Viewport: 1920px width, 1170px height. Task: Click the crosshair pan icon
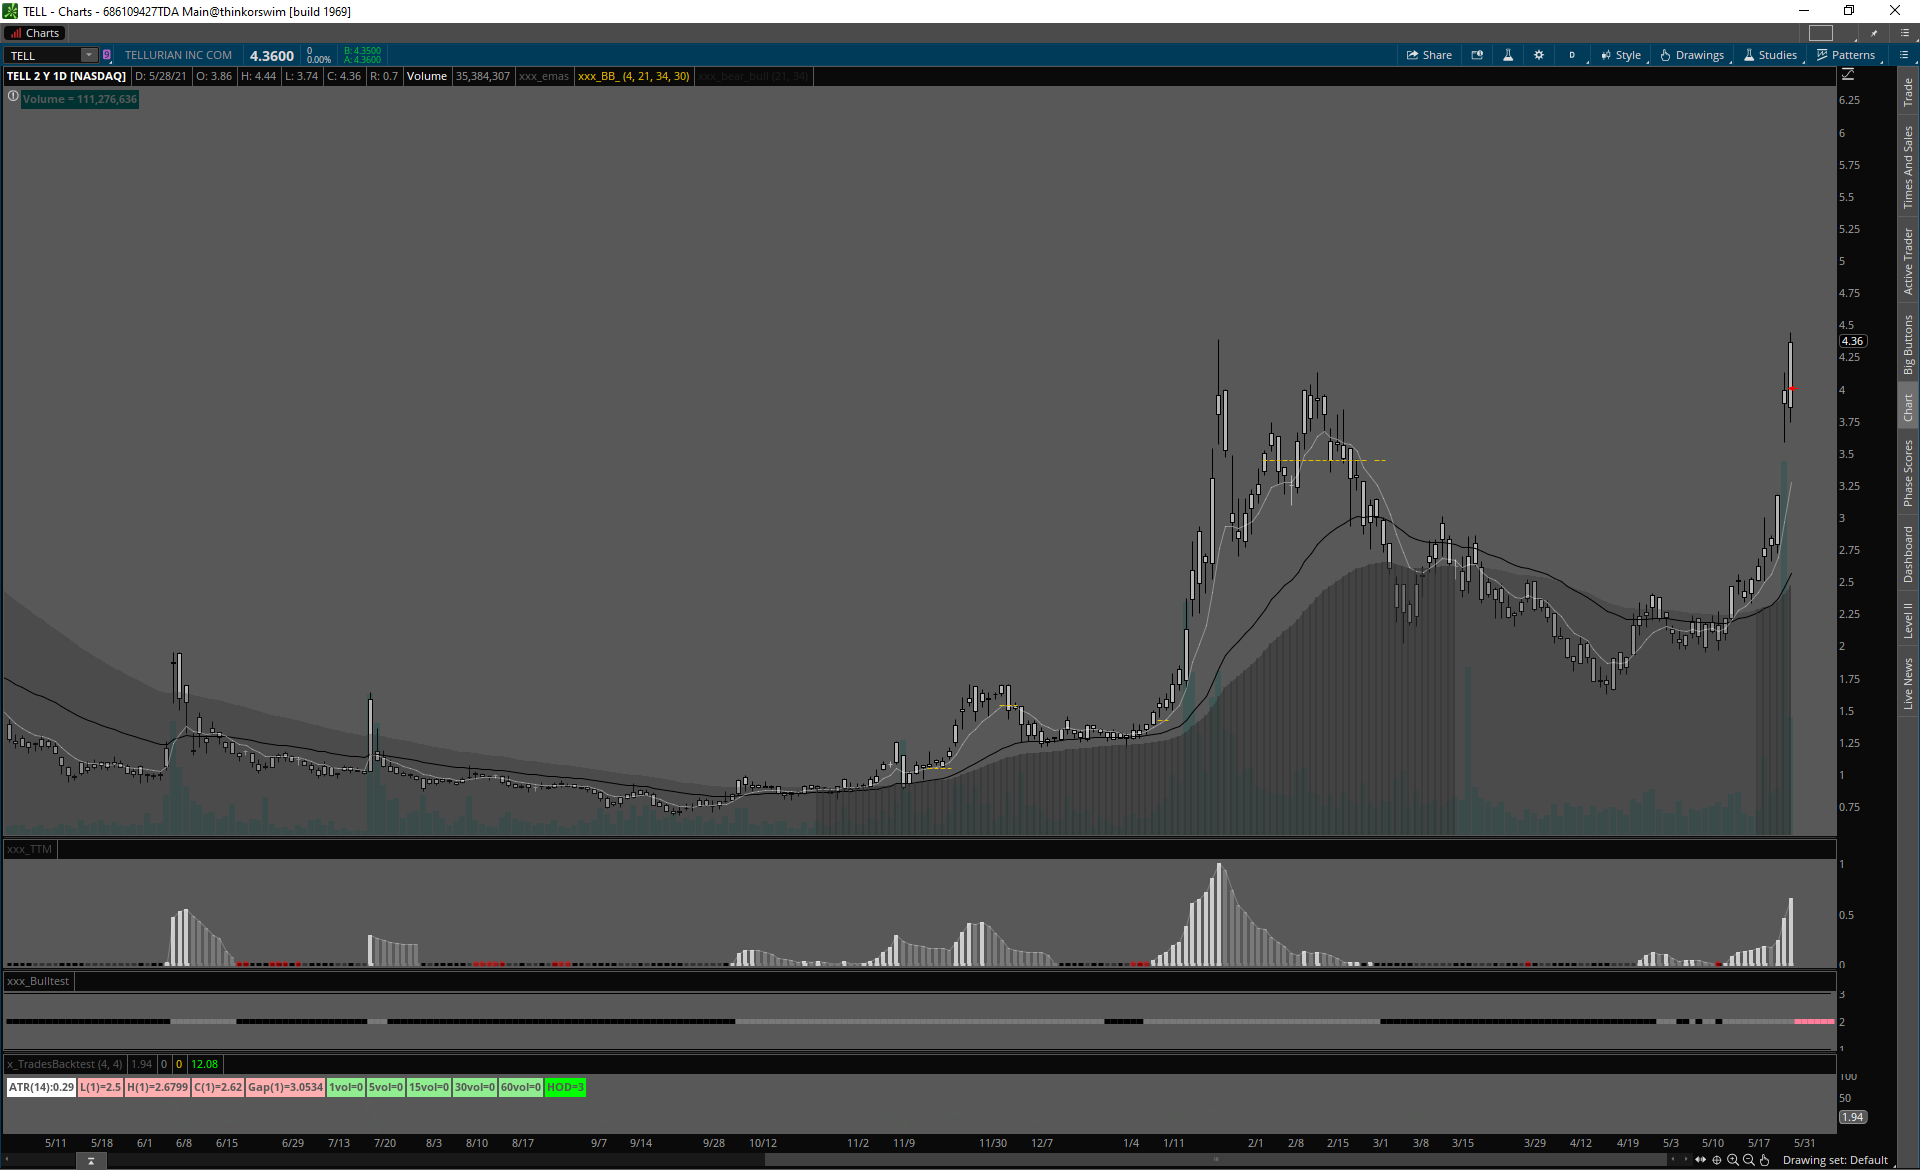click(x=1717, y=1160)
